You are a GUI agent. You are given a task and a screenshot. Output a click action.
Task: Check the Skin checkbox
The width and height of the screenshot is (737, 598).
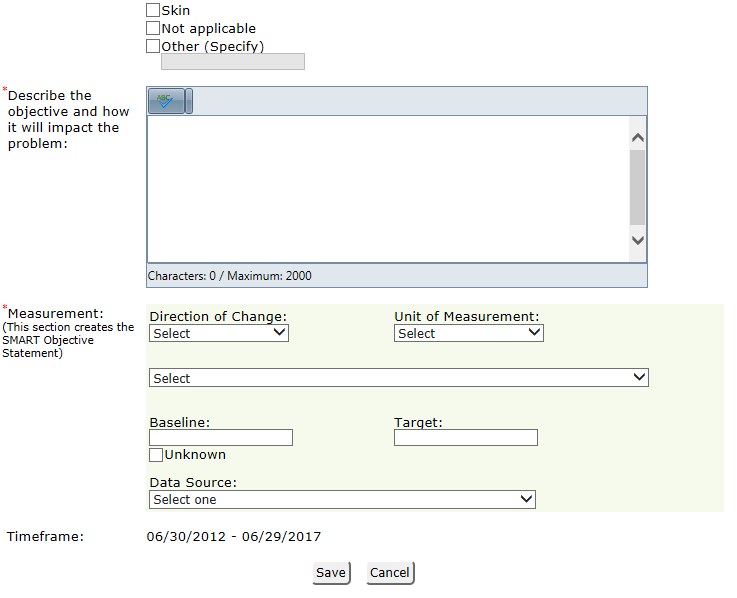pos(153,10)
